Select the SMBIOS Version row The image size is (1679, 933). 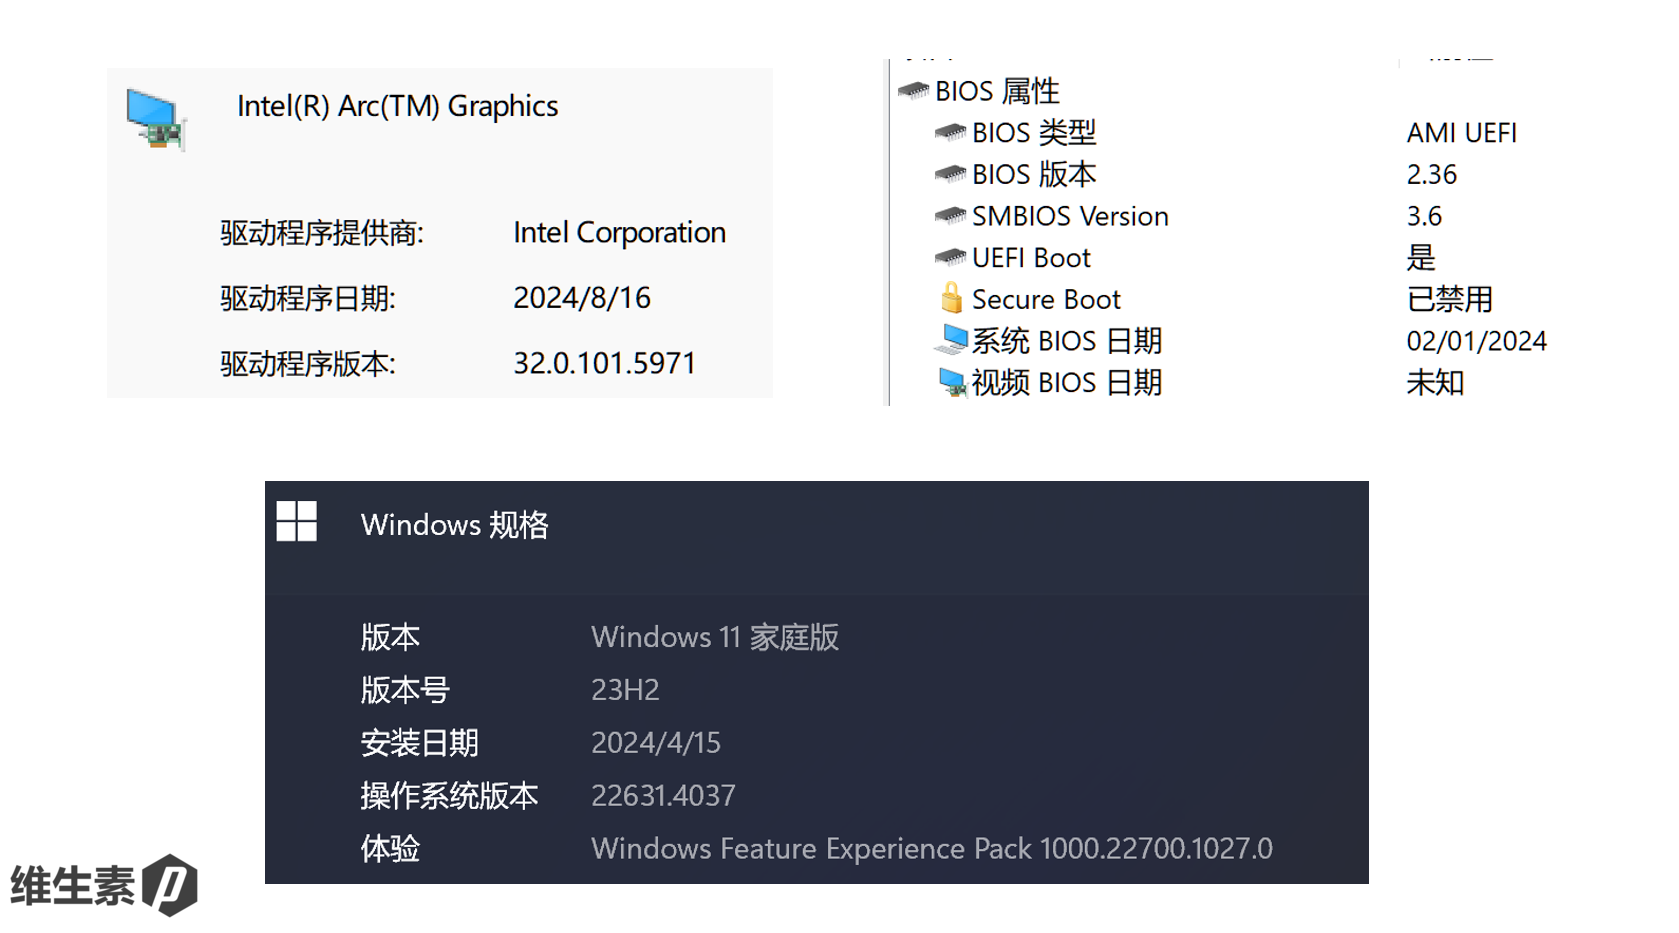point(1069,216)
